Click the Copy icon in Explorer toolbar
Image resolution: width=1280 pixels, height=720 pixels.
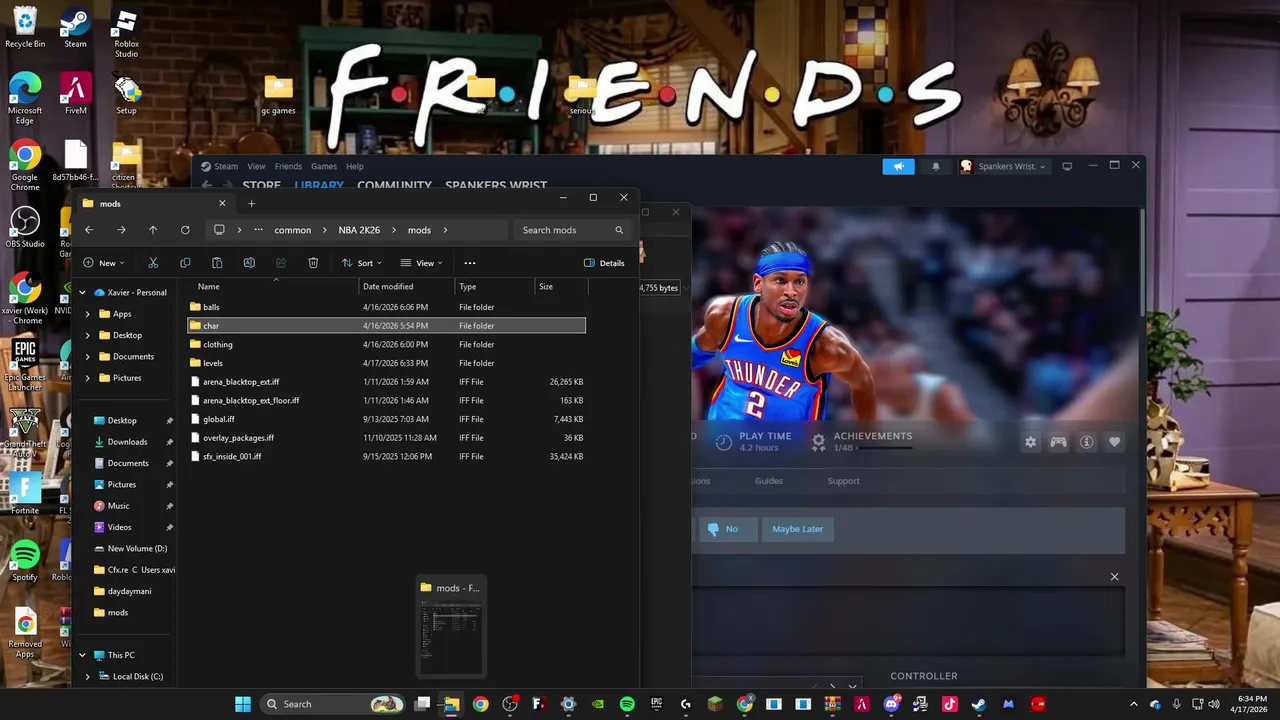click(185, 263)
